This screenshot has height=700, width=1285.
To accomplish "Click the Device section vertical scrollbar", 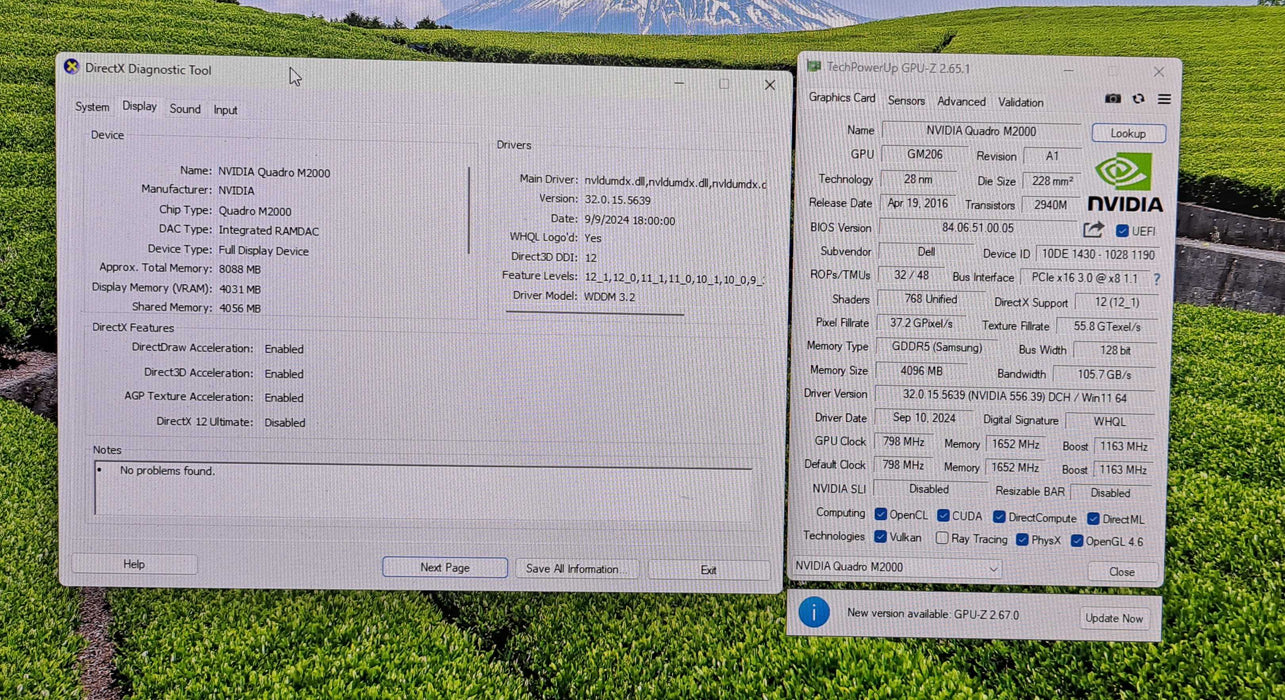I will (x=469, y=210).
